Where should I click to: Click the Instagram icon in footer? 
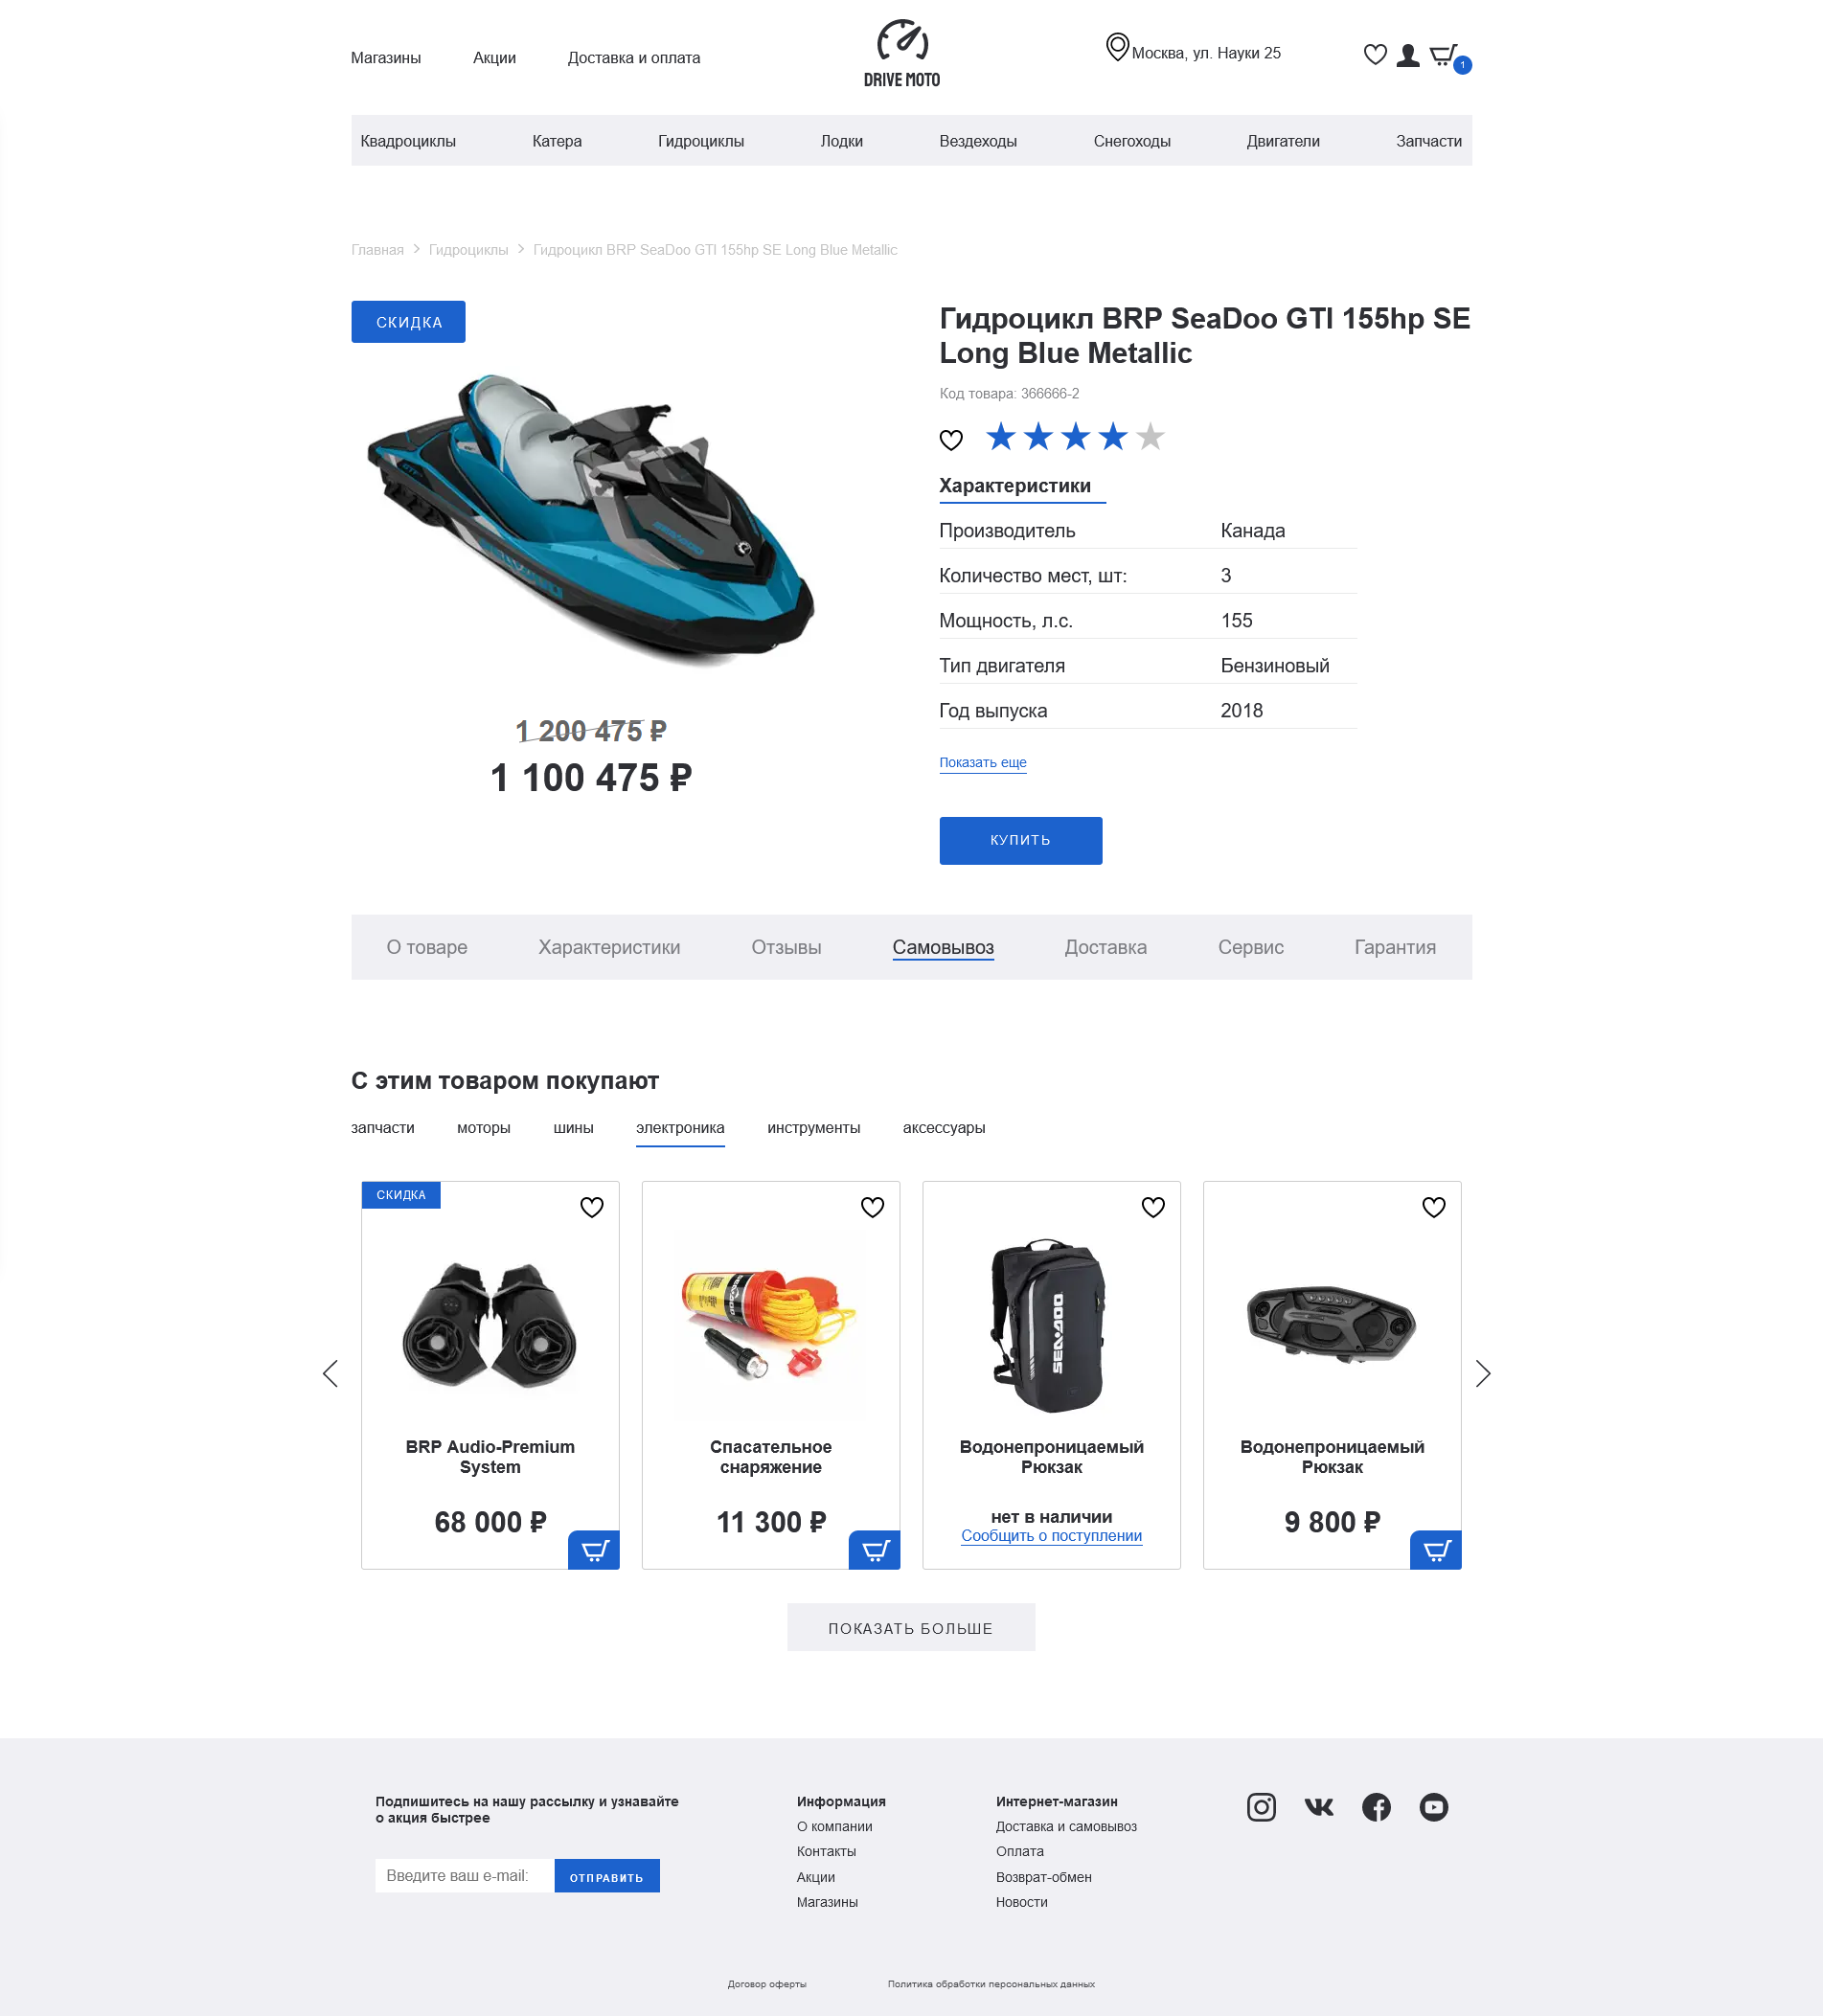1261,1807
